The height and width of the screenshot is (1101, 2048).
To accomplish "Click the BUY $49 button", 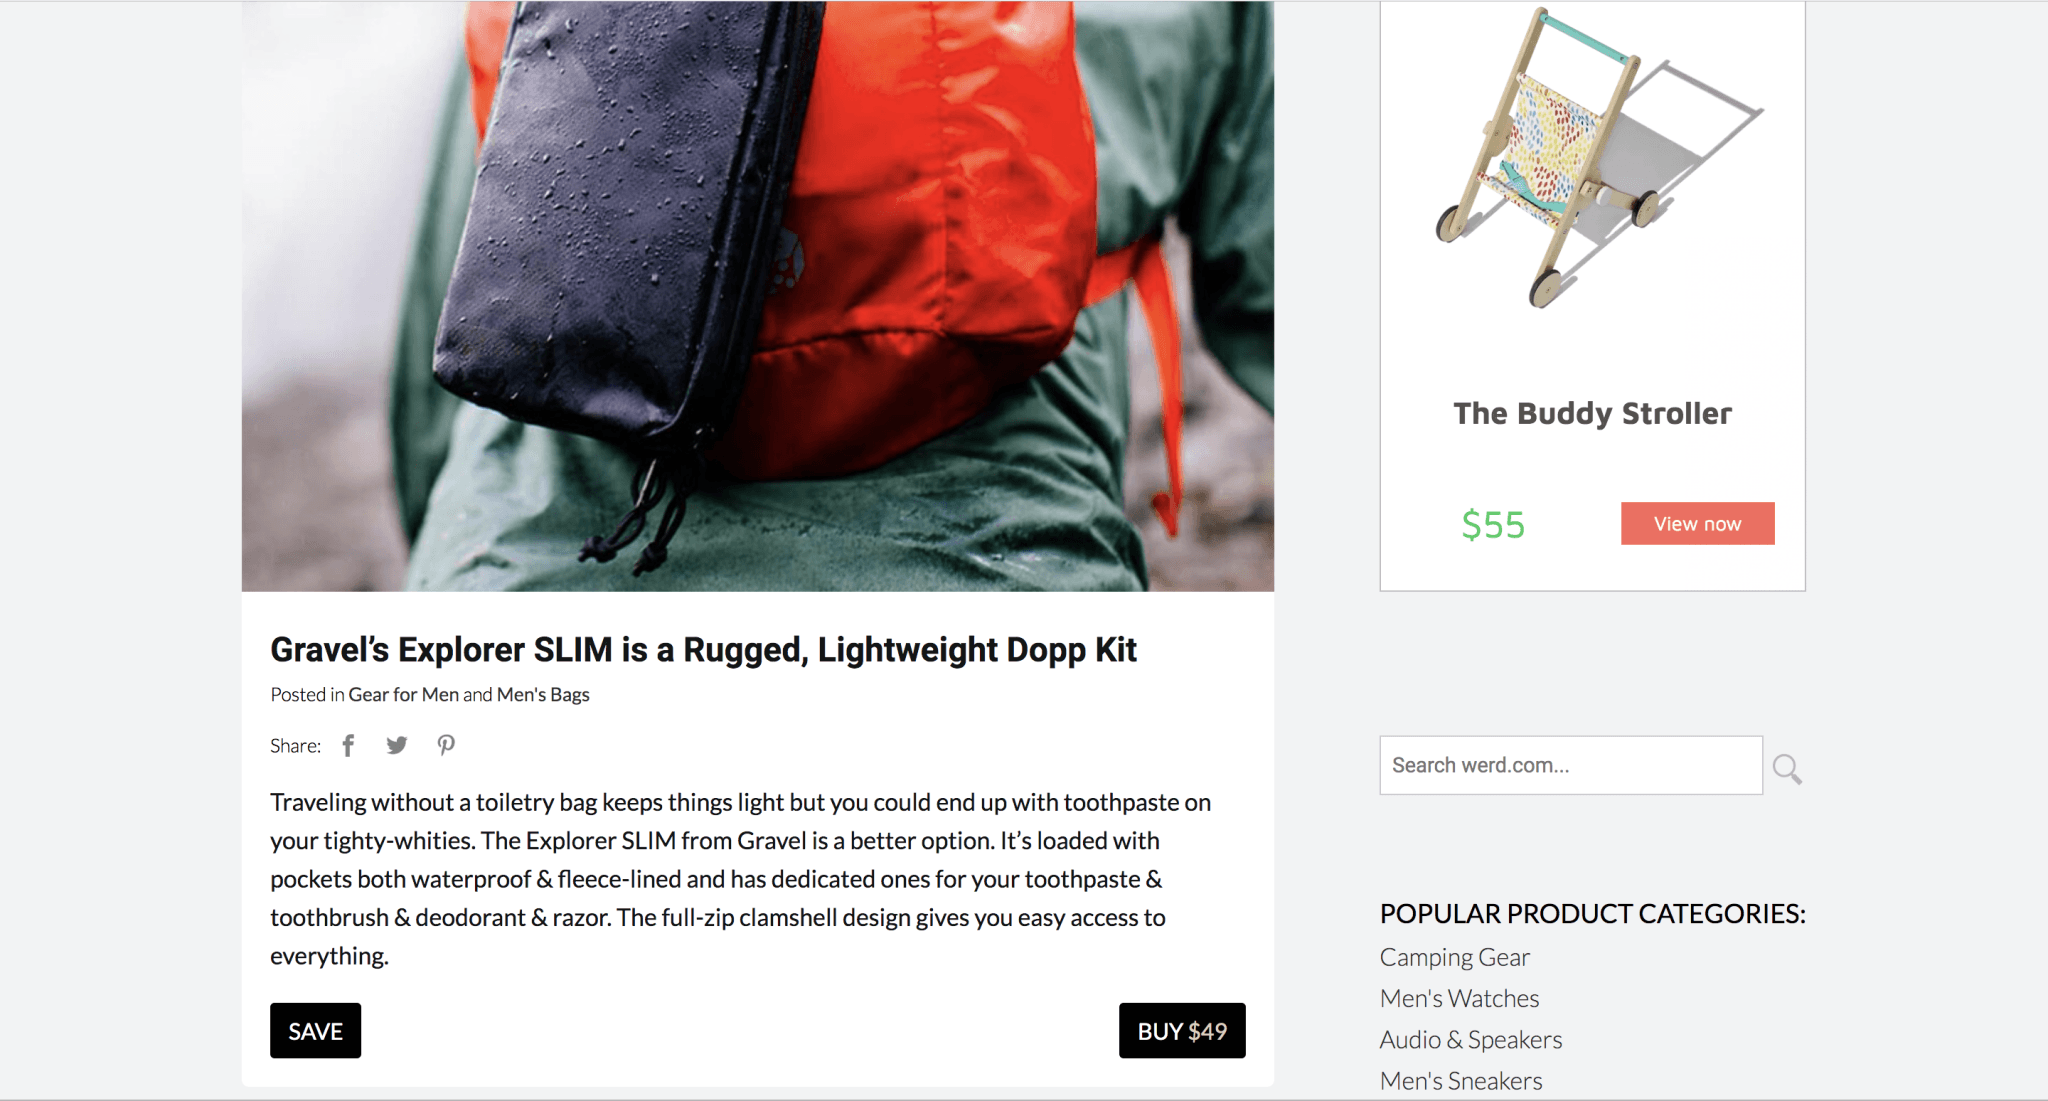I will click(1182, 1031).
